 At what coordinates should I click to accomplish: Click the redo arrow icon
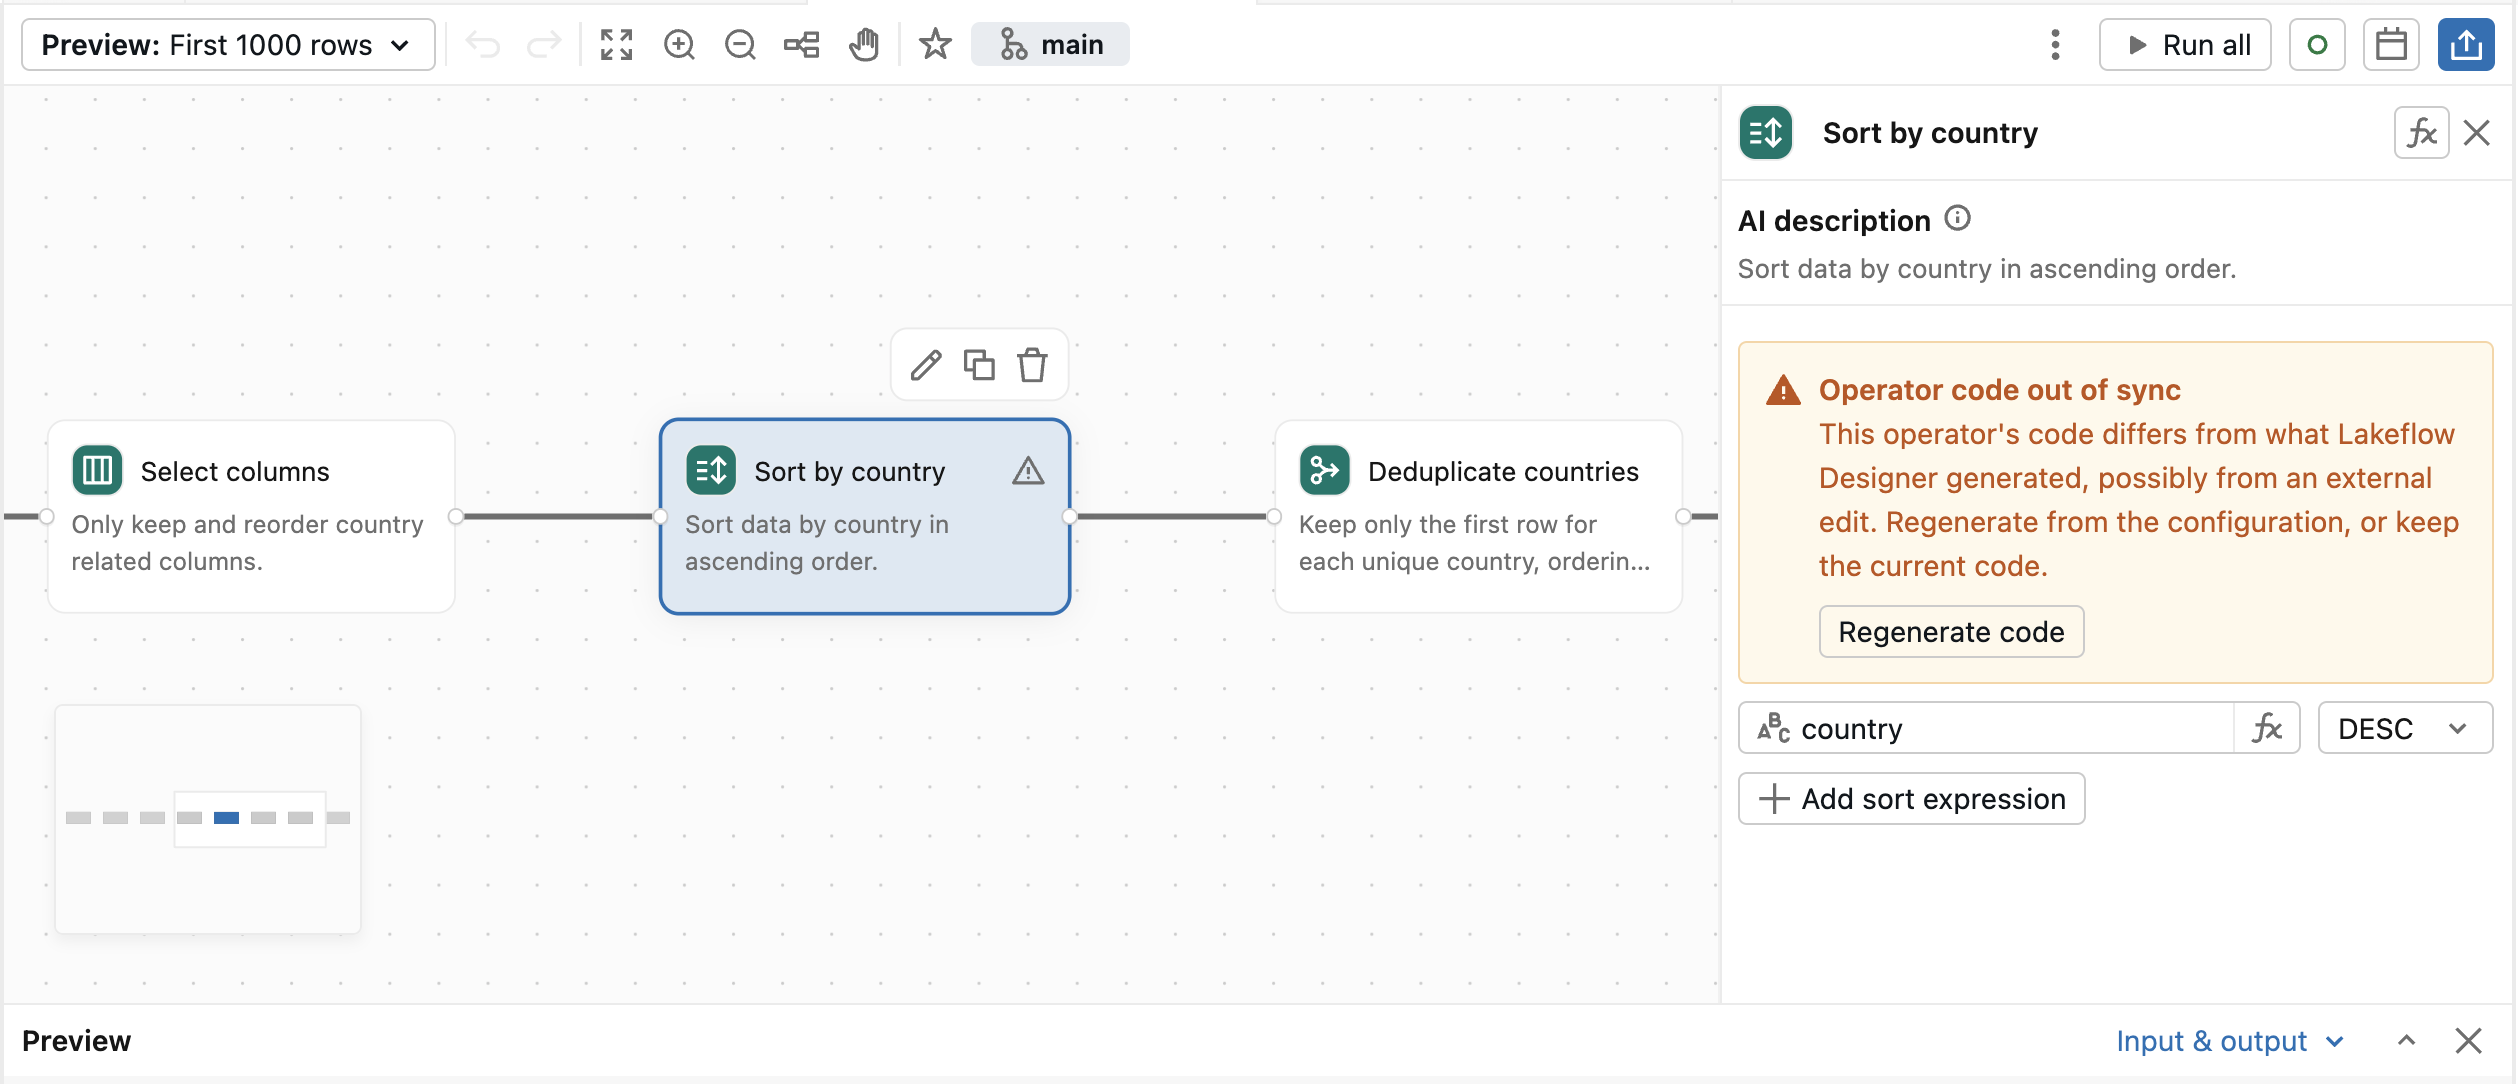[x=544, y=45]
